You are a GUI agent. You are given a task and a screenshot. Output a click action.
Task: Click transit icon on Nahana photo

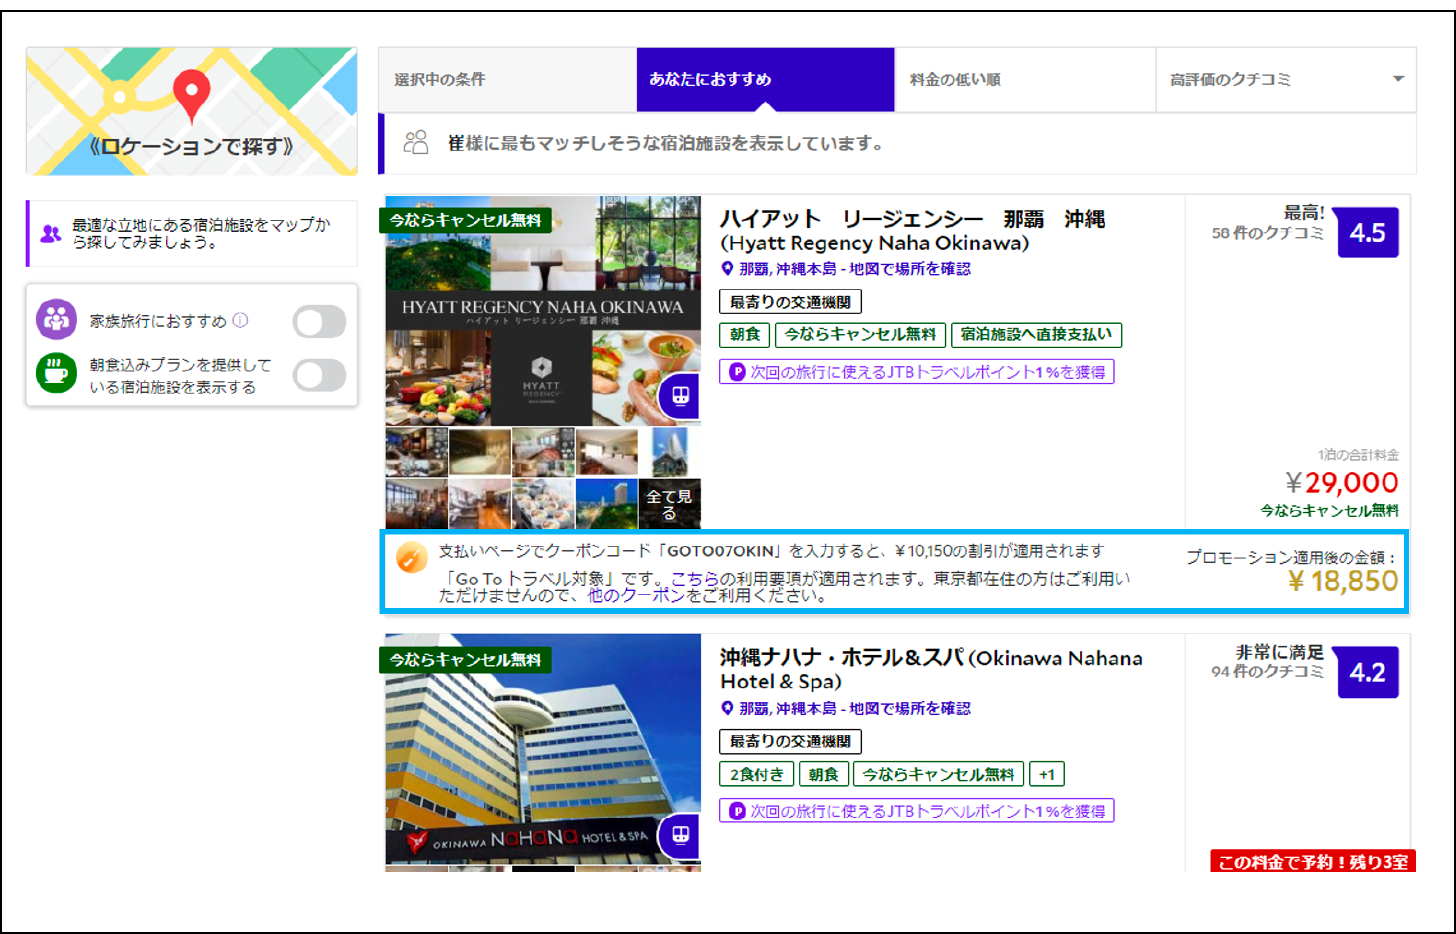coord(680,835)
